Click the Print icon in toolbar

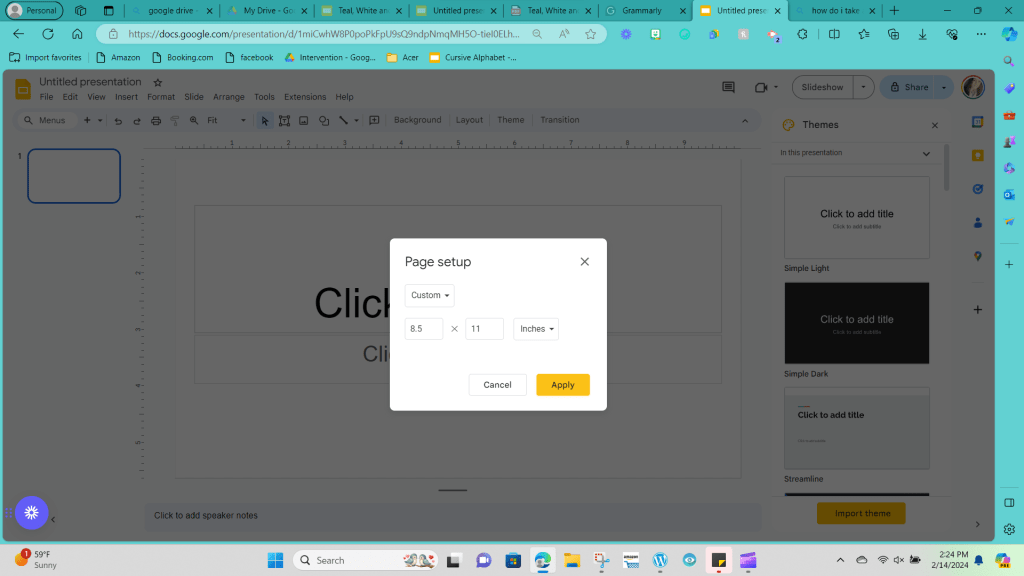click(155, 120)
